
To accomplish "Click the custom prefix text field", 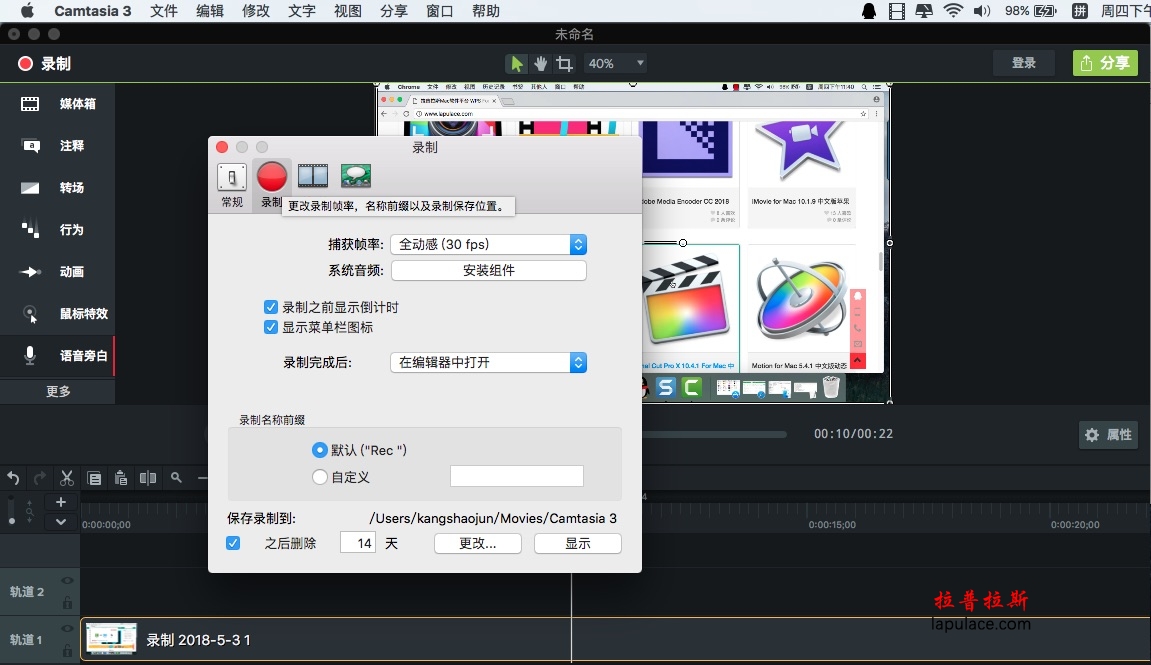I will [517, 476].
